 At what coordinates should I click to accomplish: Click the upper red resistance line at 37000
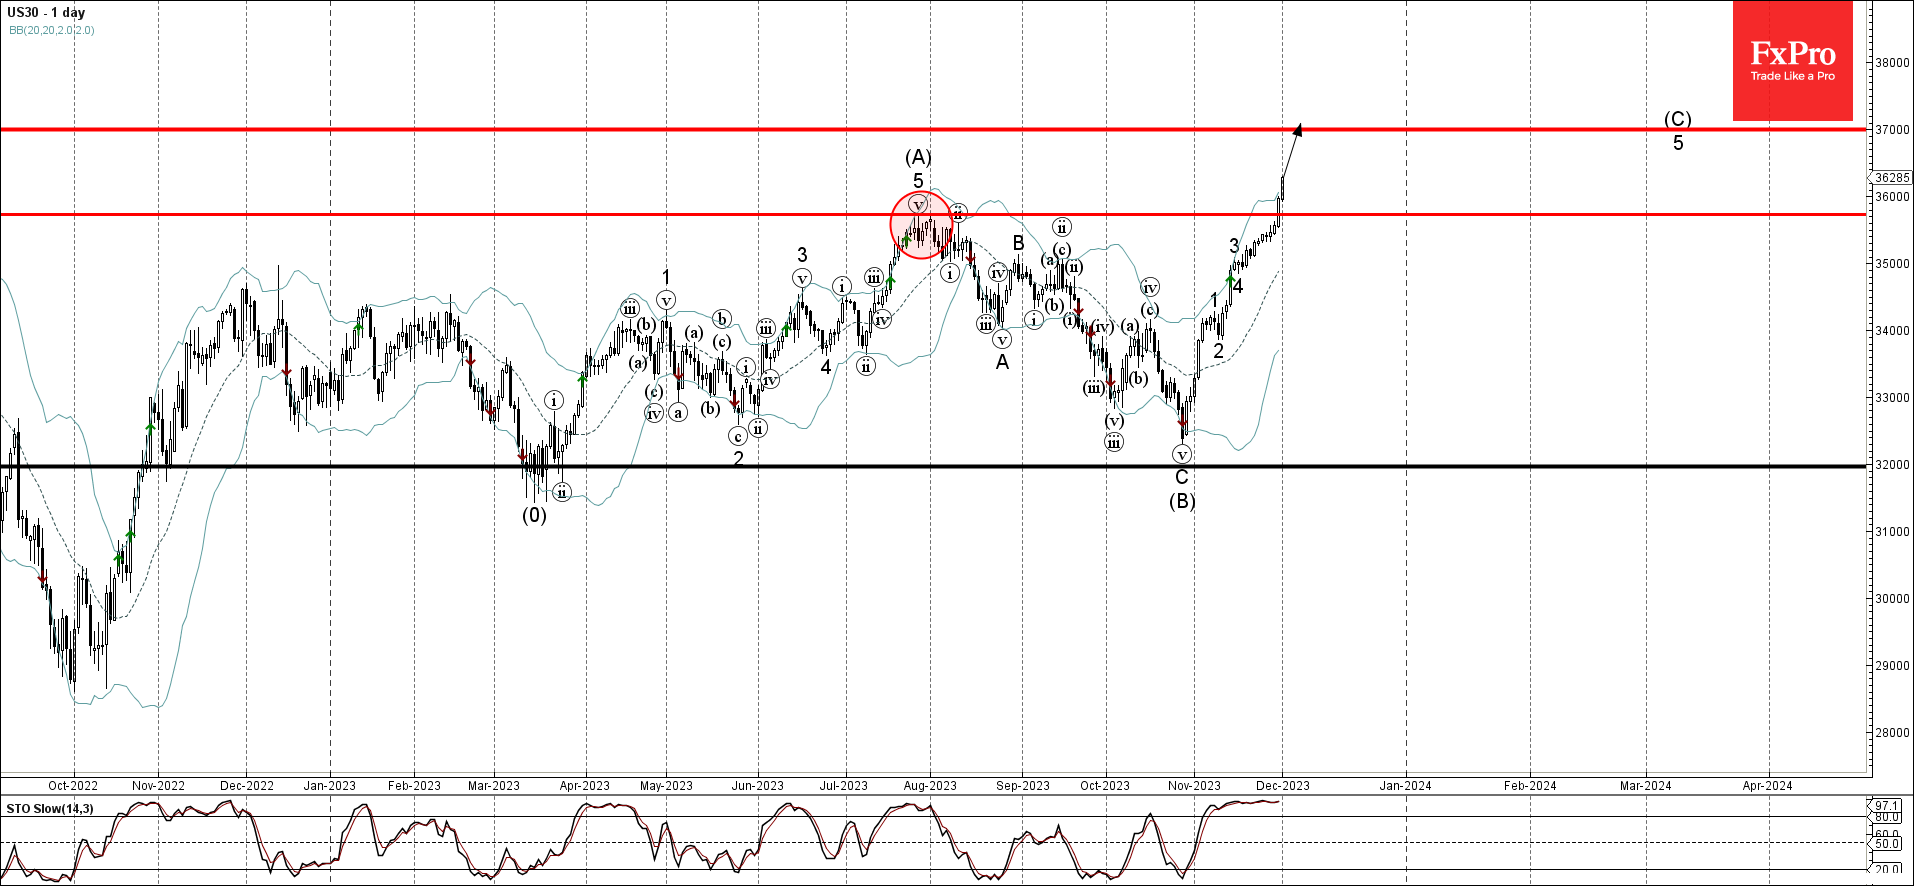[x=933, y=129]
